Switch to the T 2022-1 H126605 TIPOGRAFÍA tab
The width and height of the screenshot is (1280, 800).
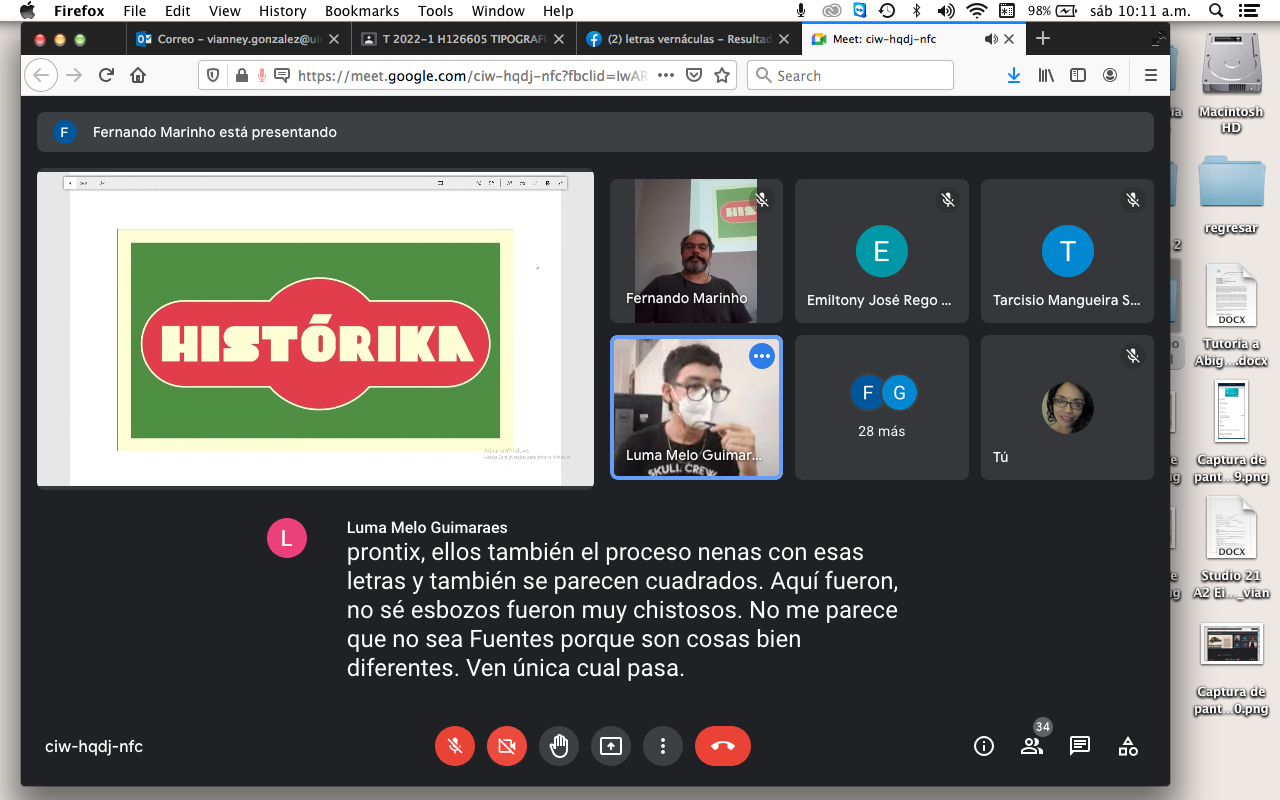[463, 39]
